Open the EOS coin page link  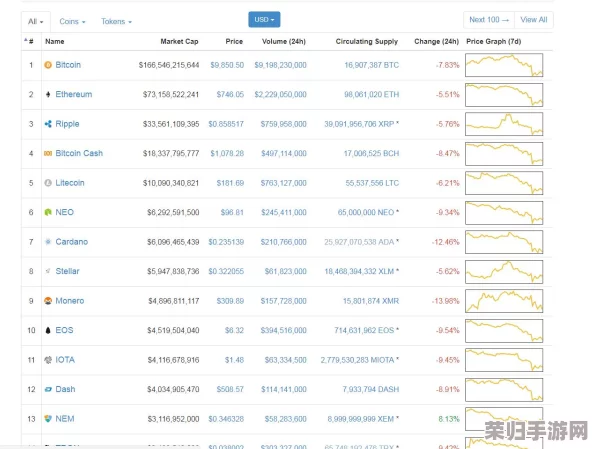[x=64, y=330]
